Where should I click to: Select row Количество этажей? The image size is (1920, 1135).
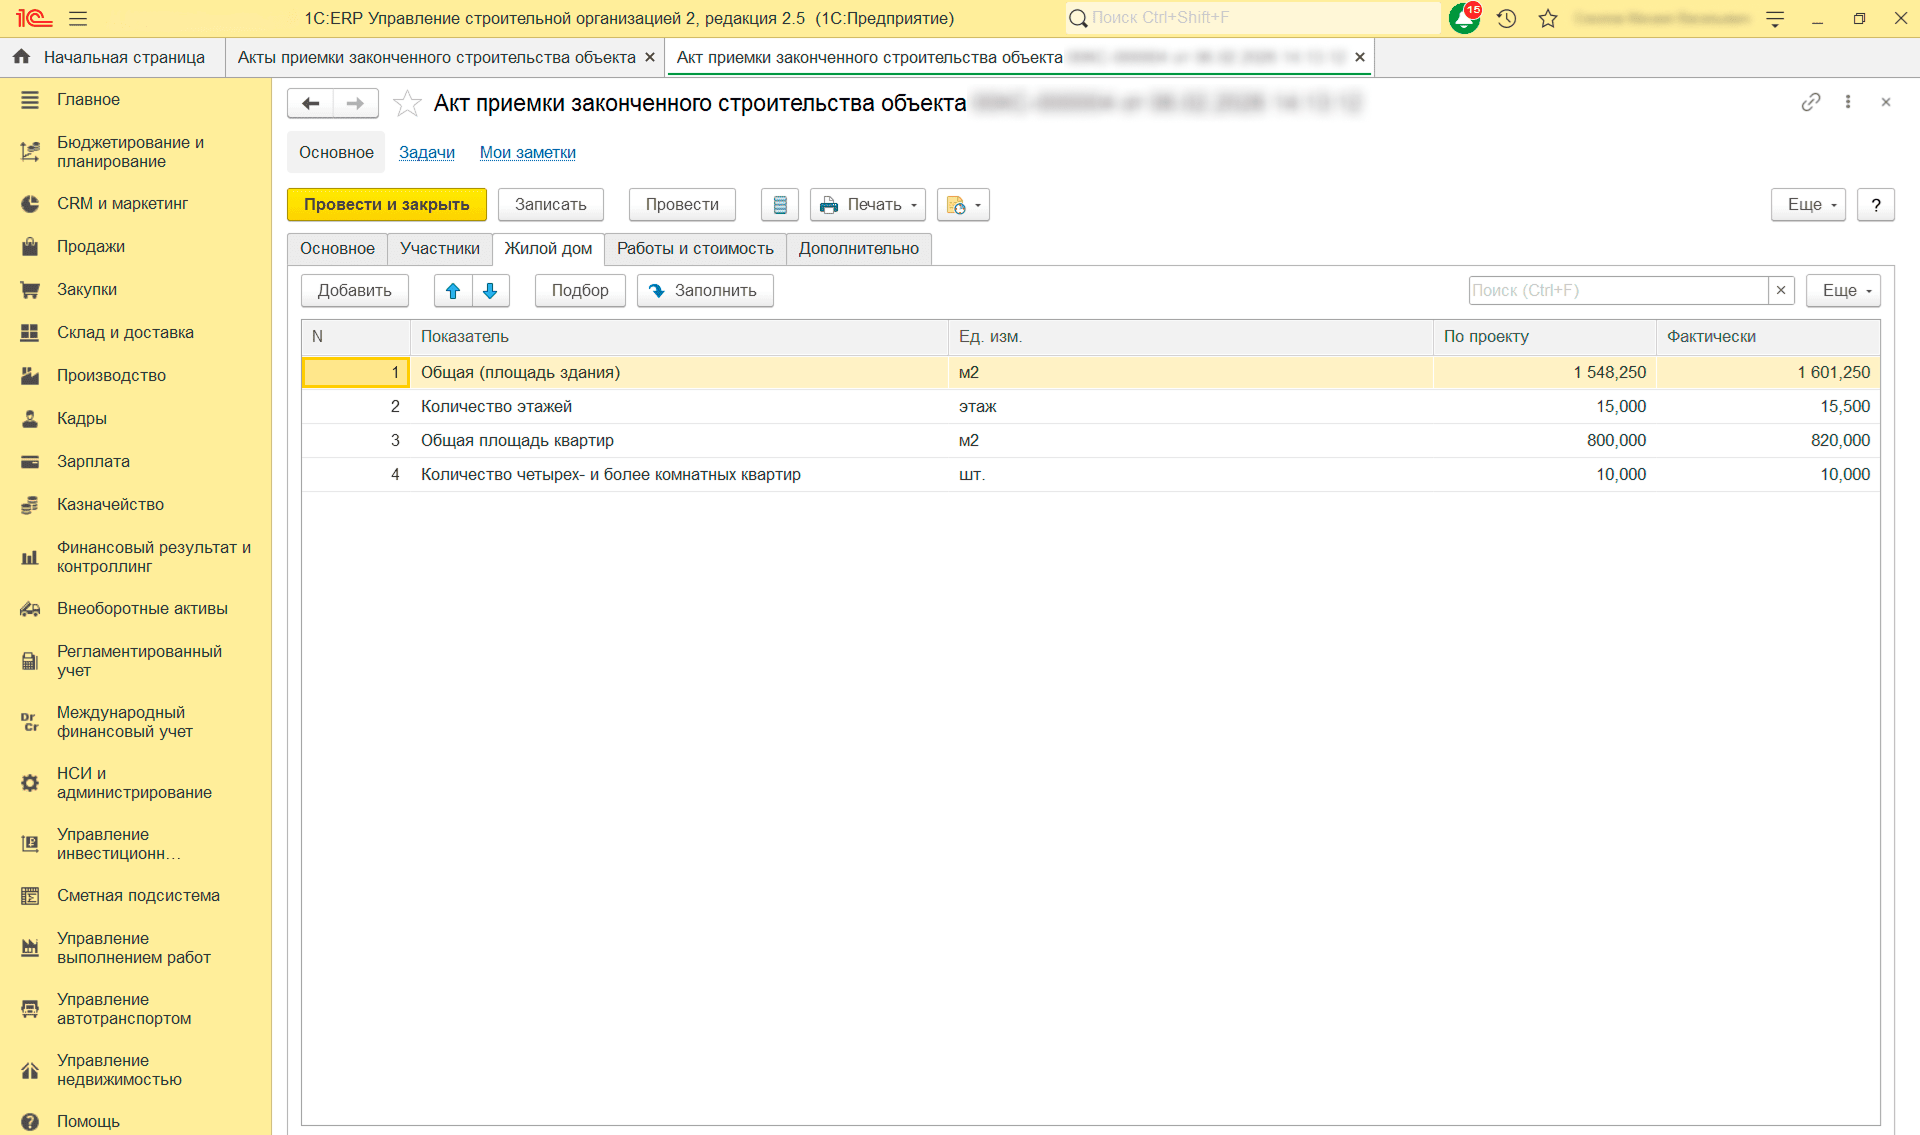496,407
